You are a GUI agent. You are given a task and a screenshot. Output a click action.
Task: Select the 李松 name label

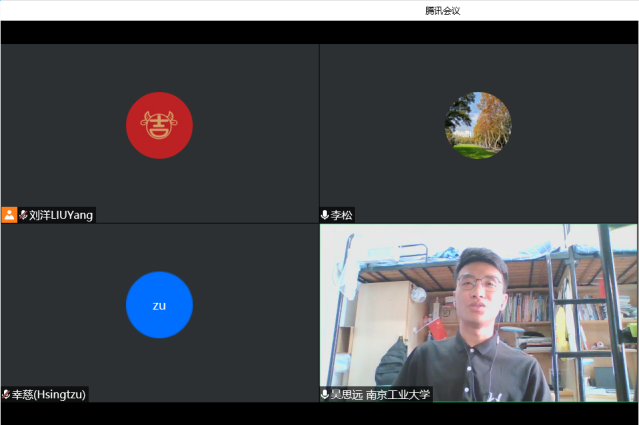[342, 215]
